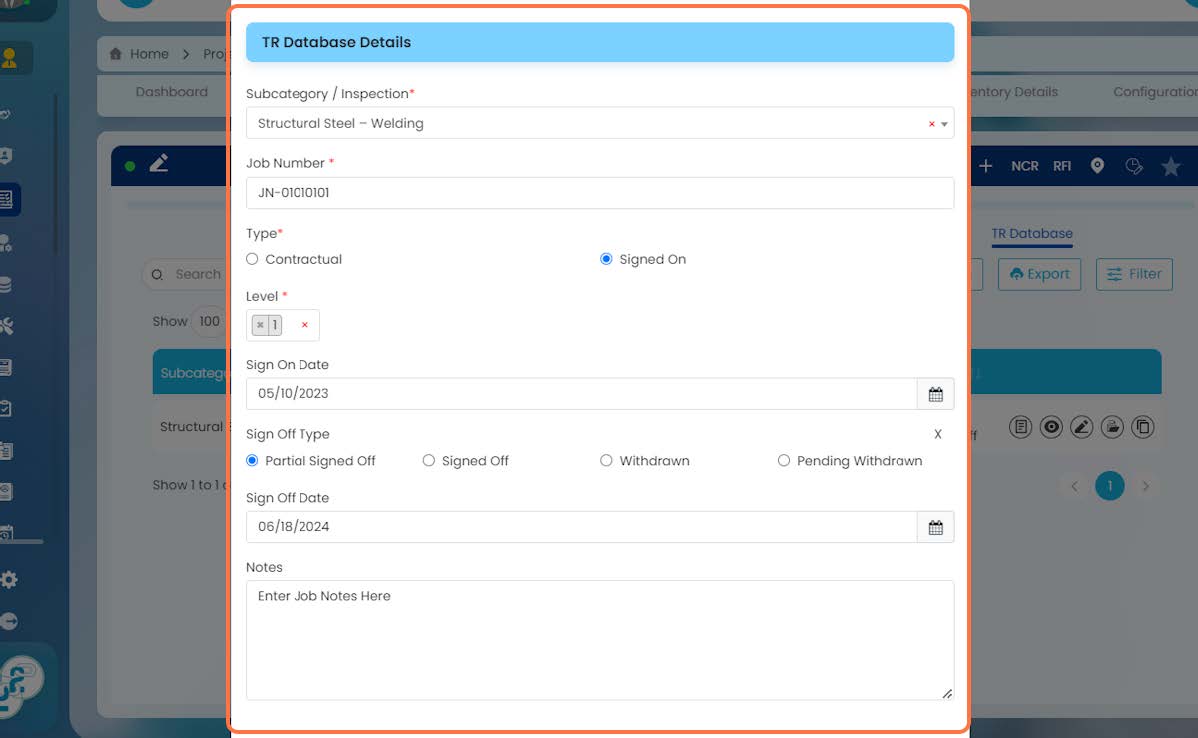
Task: Remove level 1 tag from Level field
Action: point(261,325)
